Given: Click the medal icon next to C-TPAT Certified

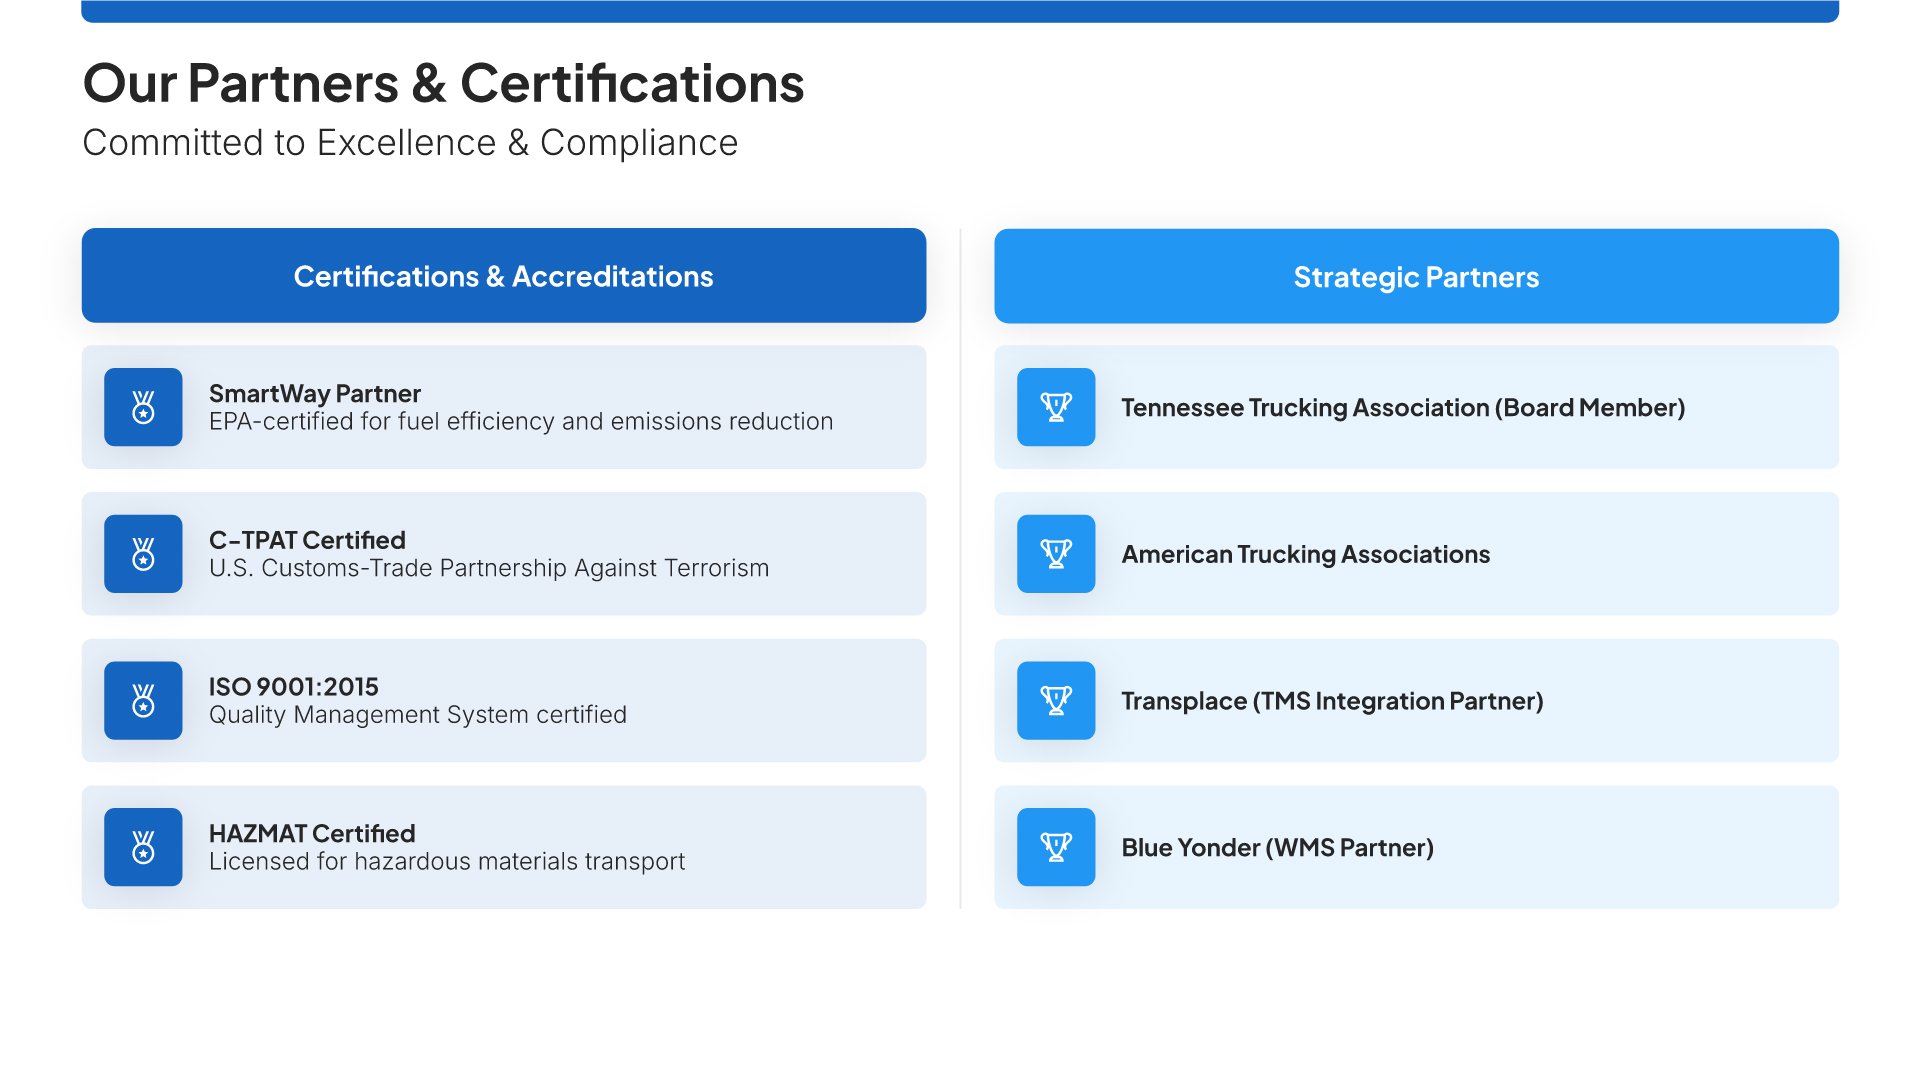Looking at the screenshot, I should (x=143, y=554).
